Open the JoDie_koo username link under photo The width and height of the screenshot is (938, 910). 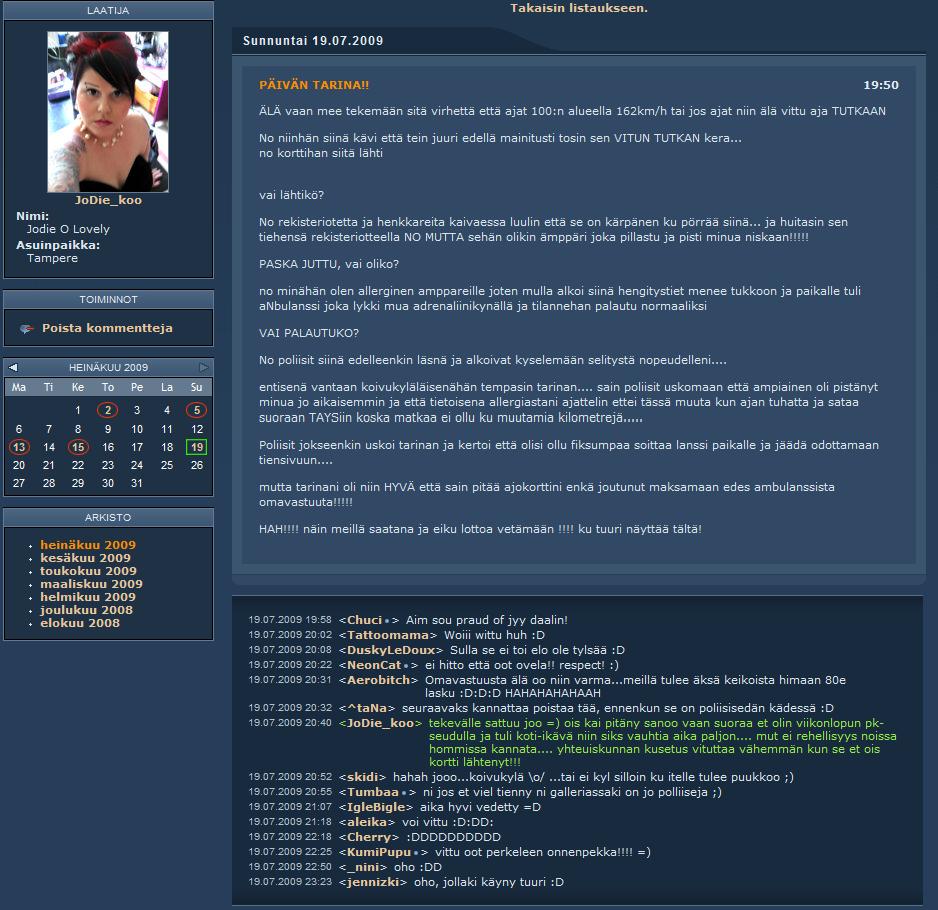108,200
